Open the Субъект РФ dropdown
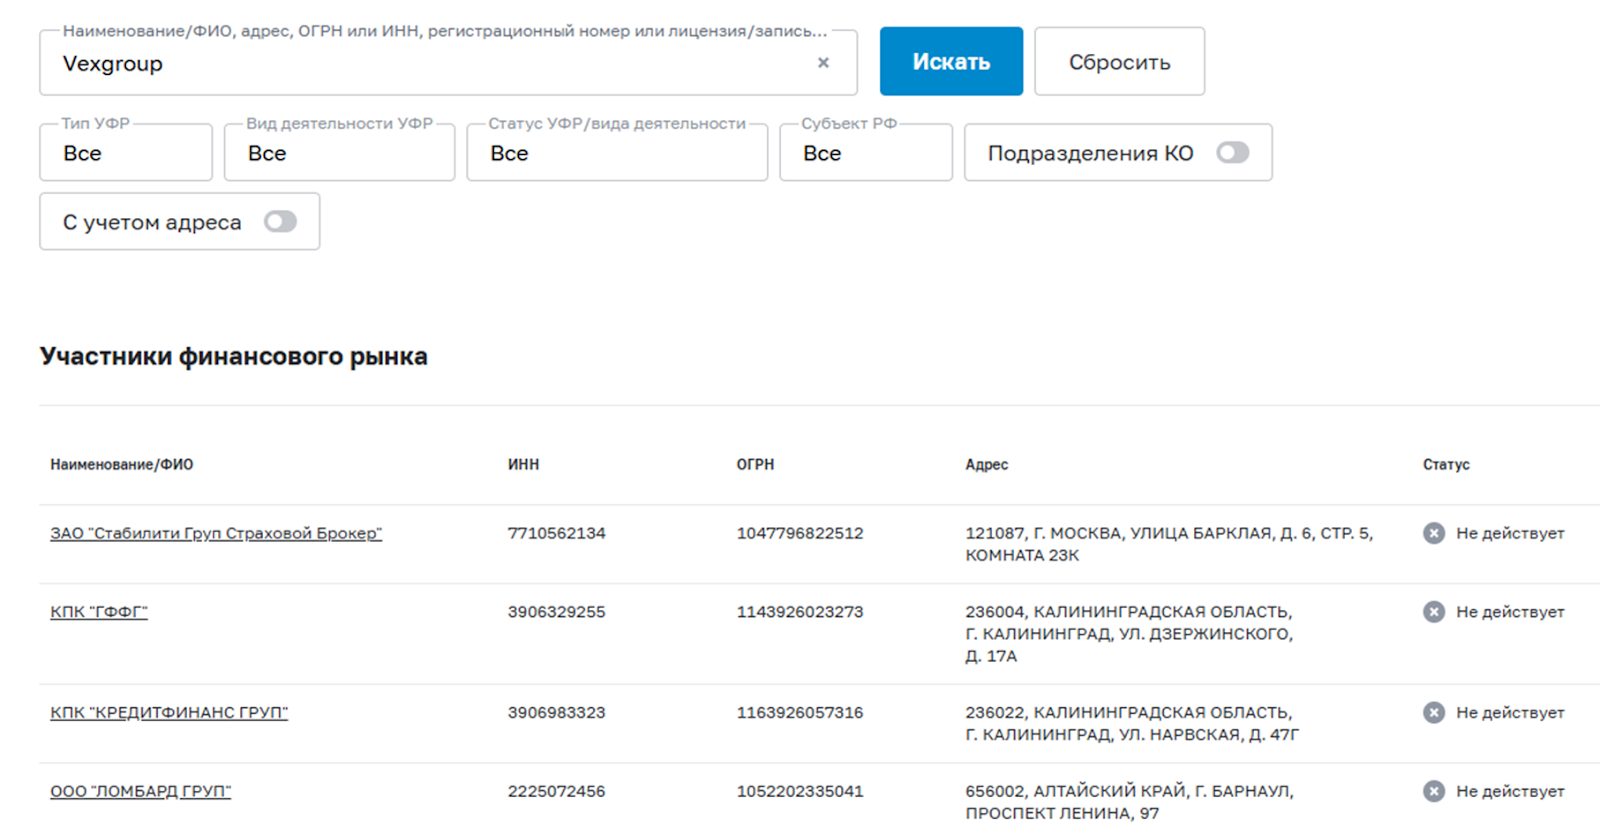1600x835 pixels. pos(866,153)
